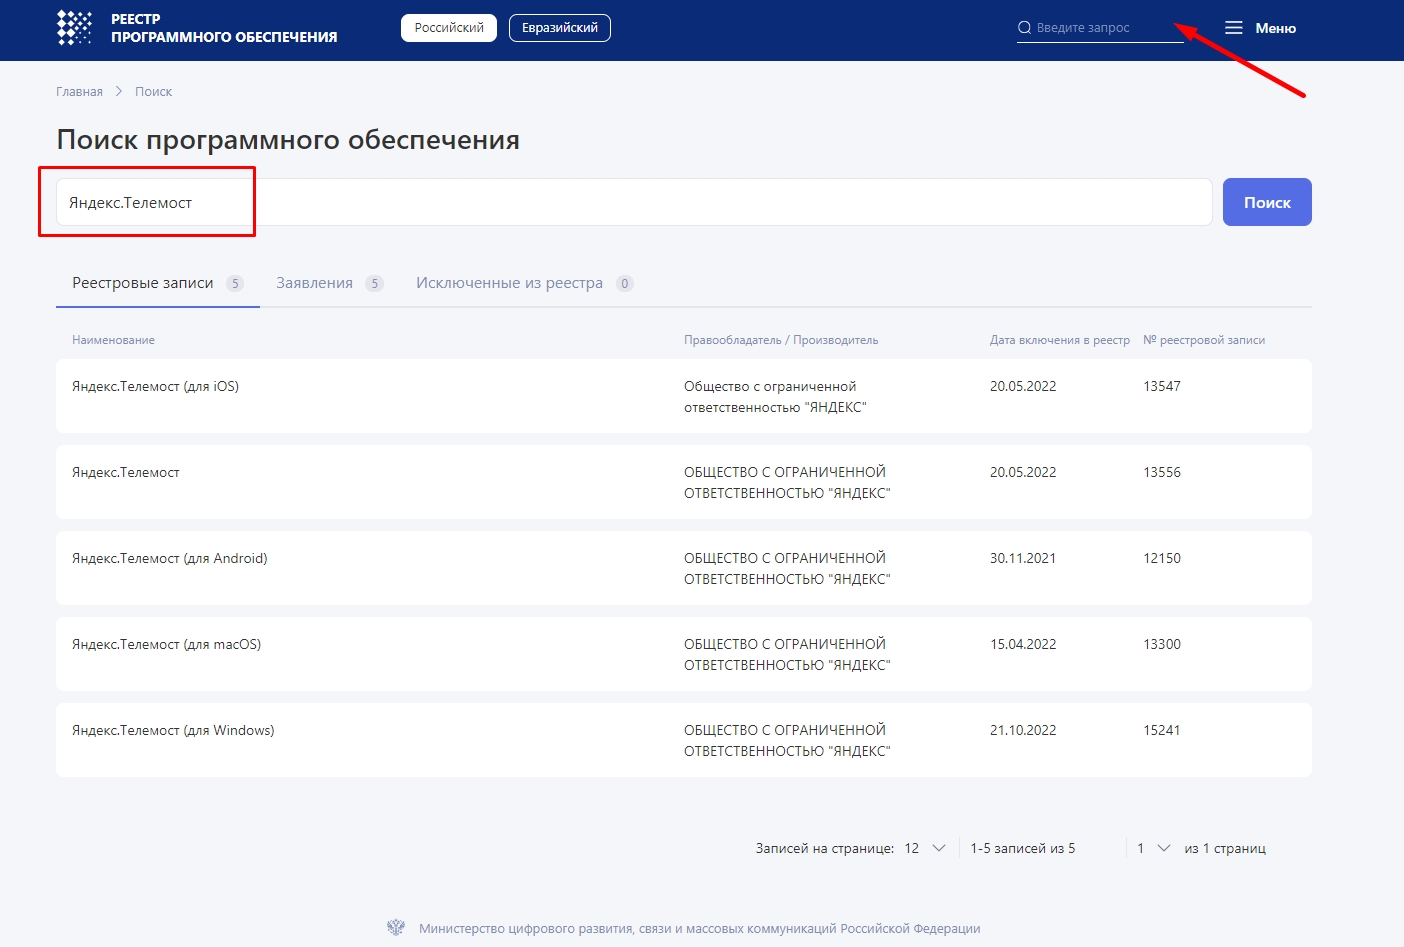Click the Ministry emblem in footer
This screenshot has width=1404, height=947.
(396, 928)
